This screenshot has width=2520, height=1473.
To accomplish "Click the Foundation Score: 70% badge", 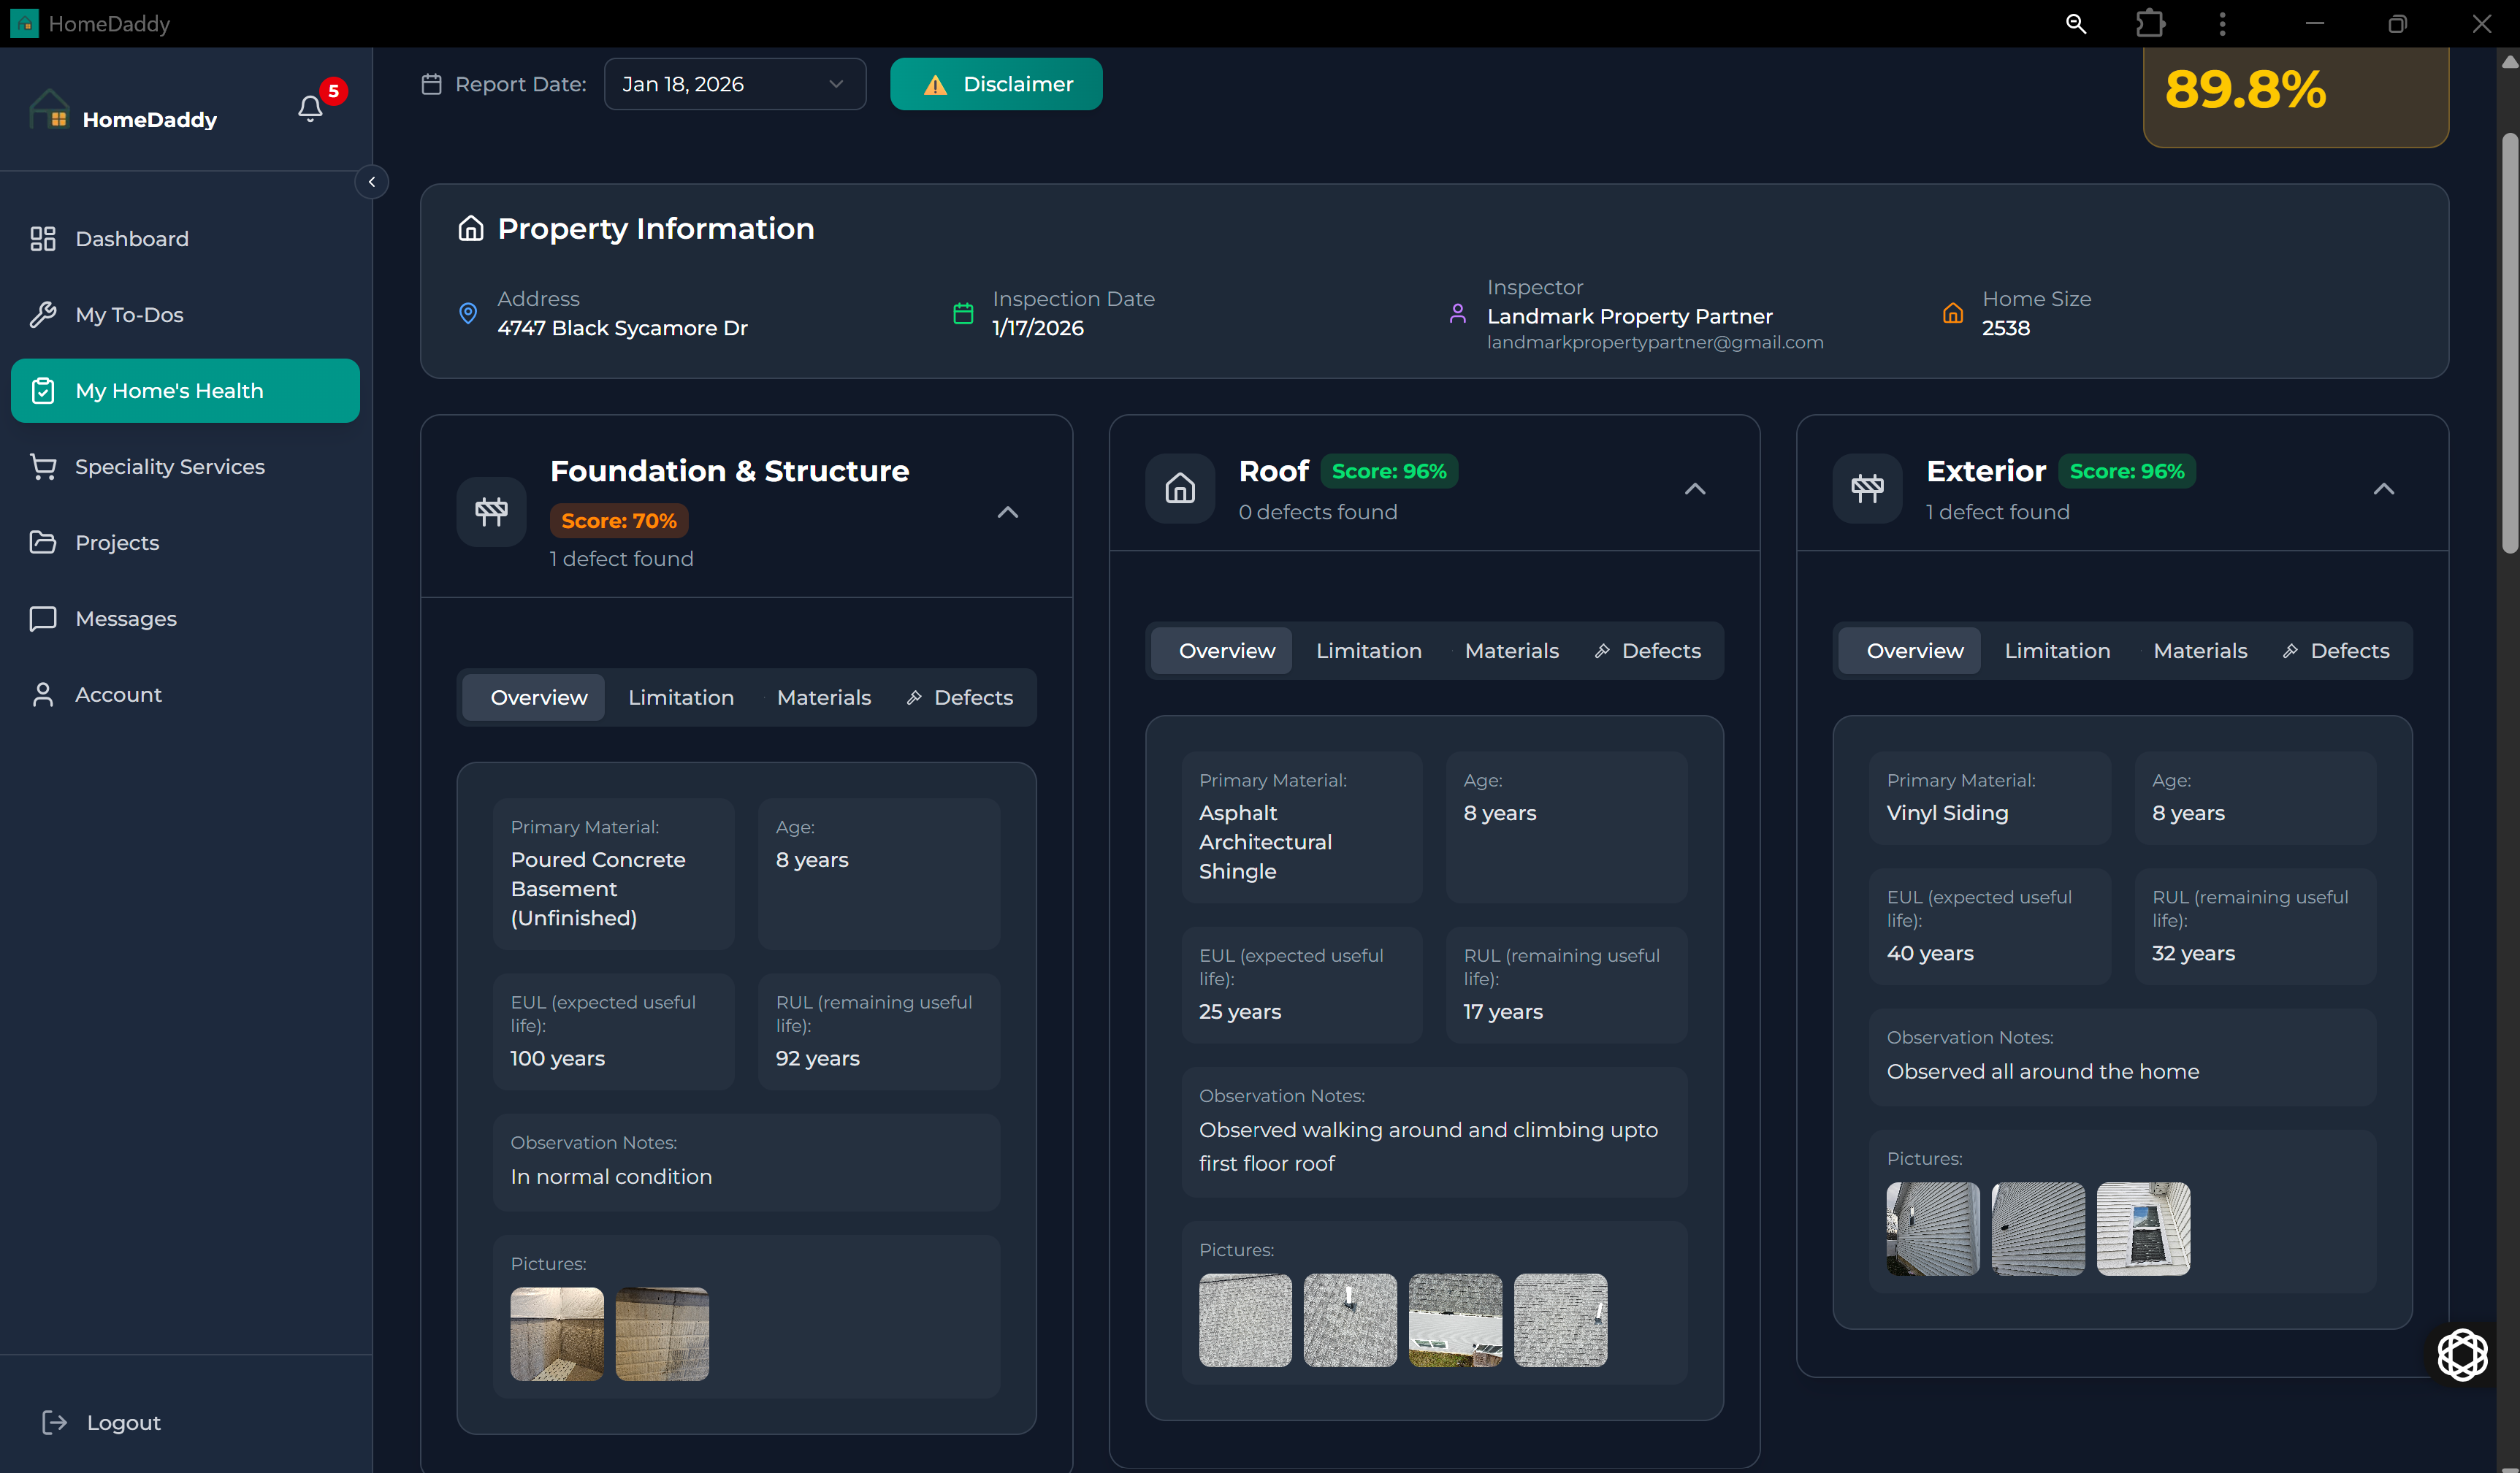I will coord(619,520).
